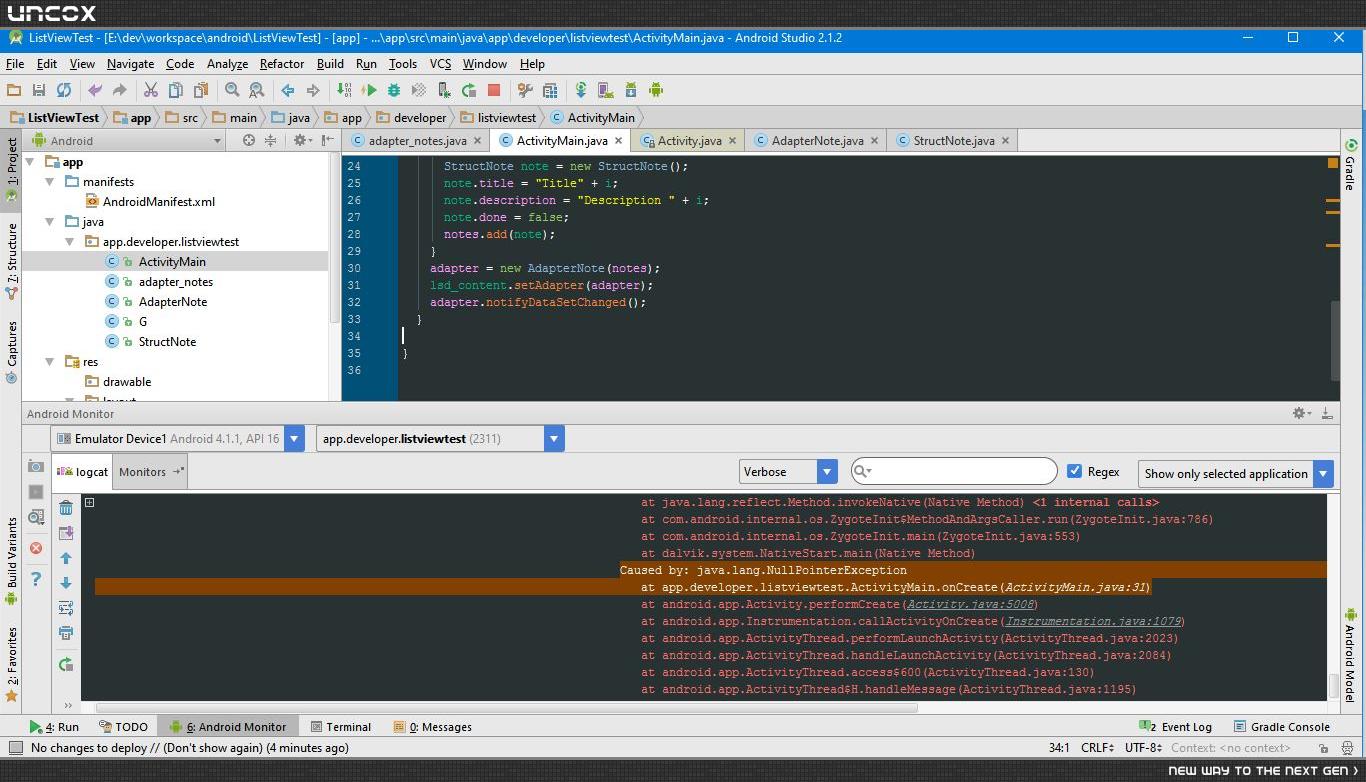1366x782 pixels.
Task: Collapse the res tree node
Action: pos(50,362)
